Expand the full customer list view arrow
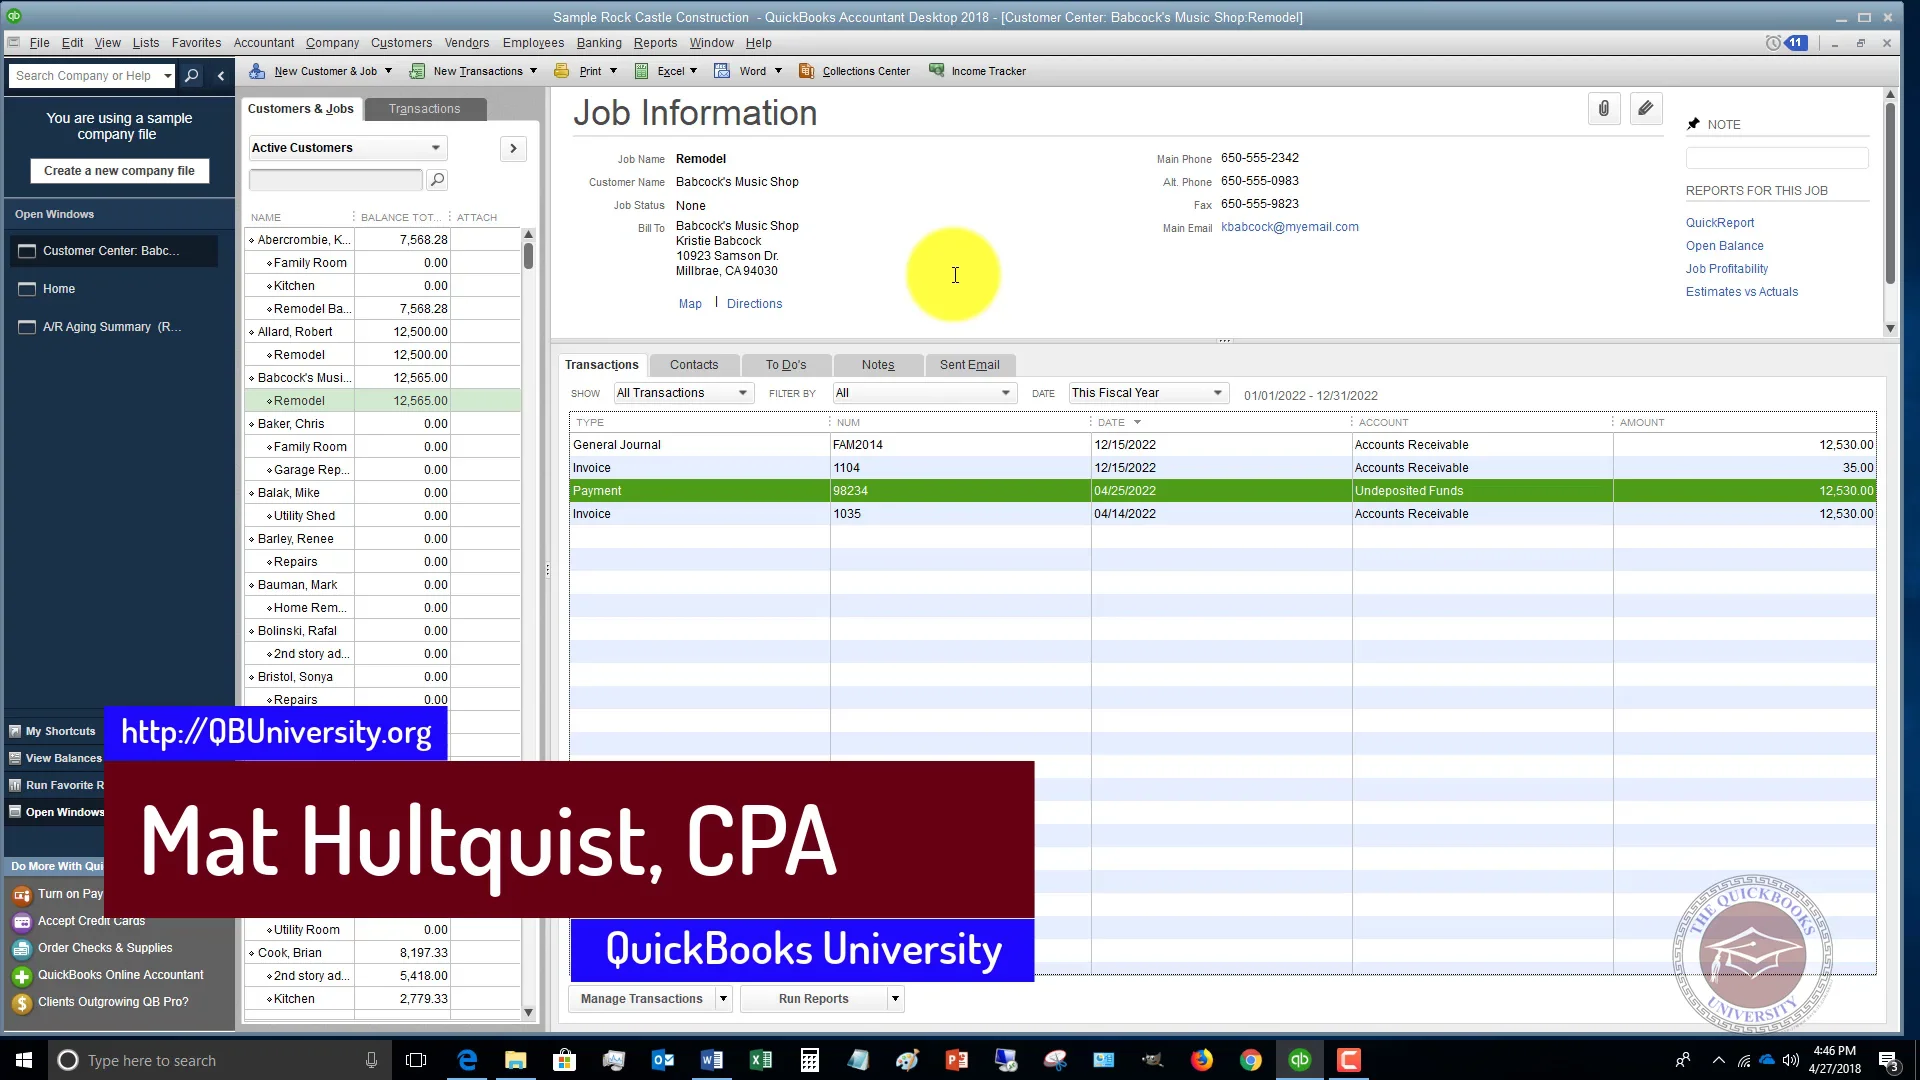Image resolution: width=1920 pixels, height=1080 pixels. pyautogui.click(x=513, y=148)
